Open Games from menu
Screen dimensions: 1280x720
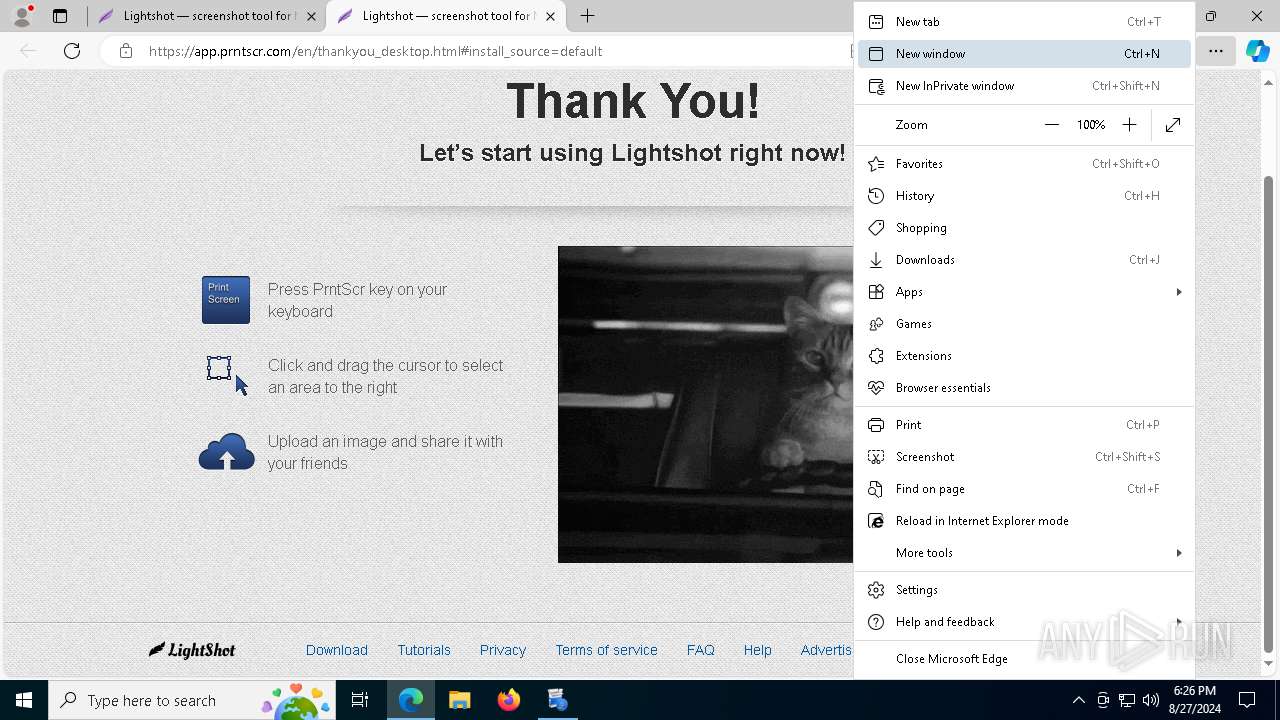[x=1024, y=324]
